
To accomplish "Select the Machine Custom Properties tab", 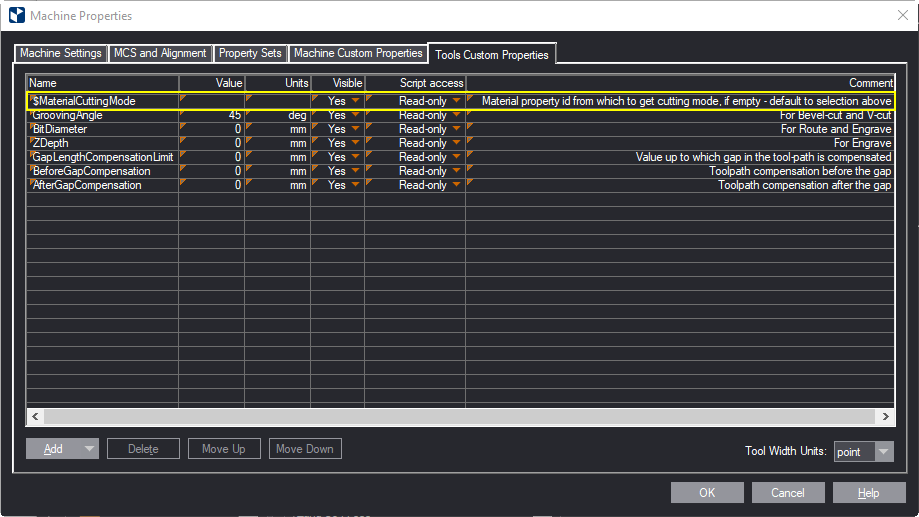I will coord(357,53).
